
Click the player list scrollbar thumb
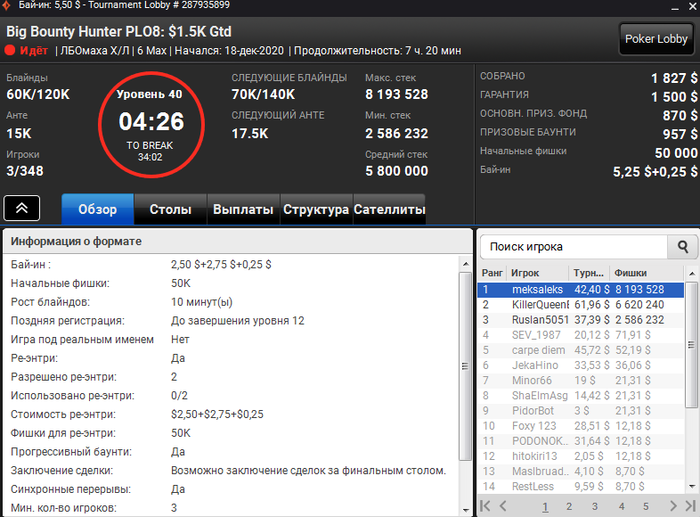(691, 345)
